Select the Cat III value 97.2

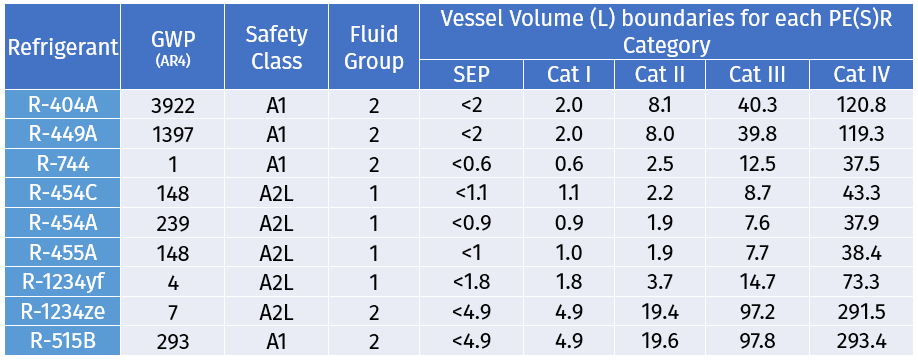click(758, 312)
